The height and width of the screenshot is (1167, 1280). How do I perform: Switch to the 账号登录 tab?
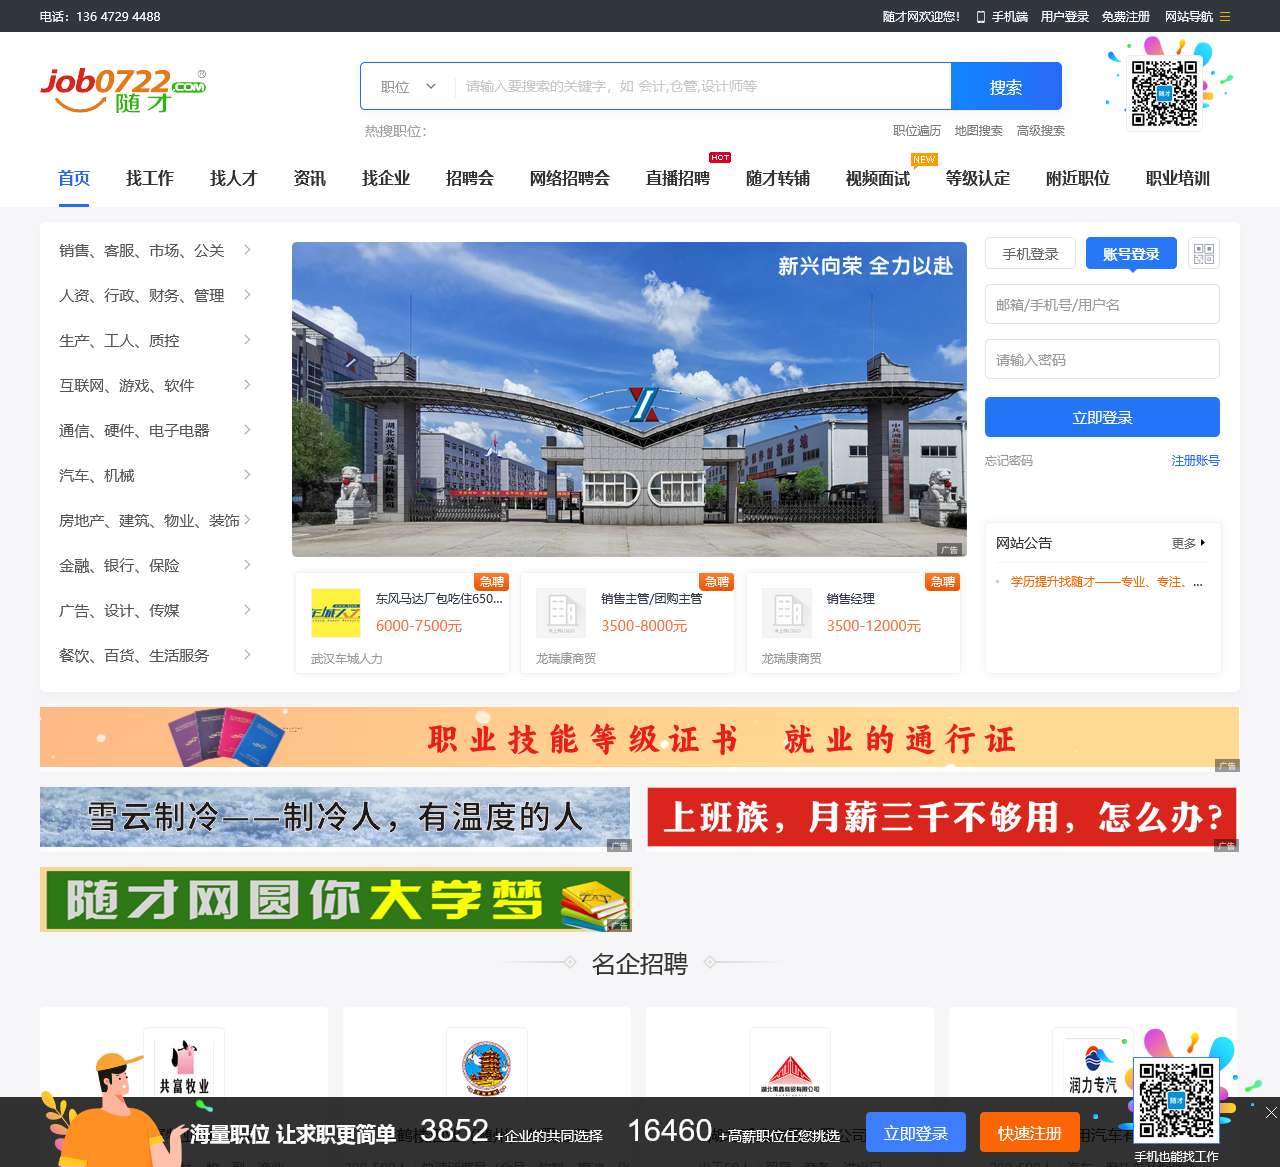click(x=1131, y=254)
